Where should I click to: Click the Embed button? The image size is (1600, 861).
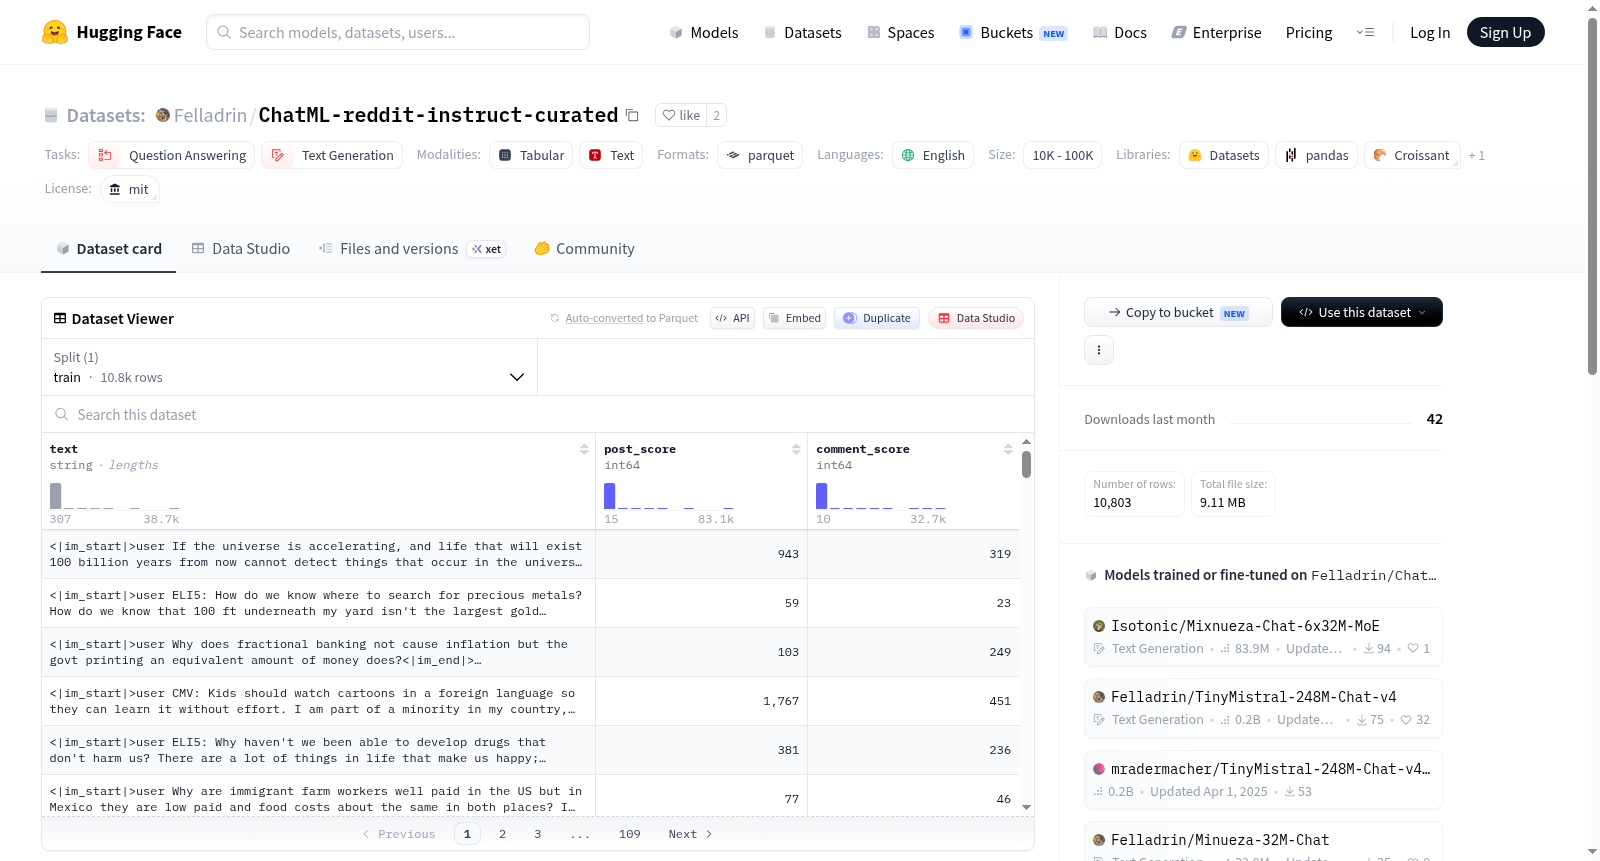[x=794, y=318]
